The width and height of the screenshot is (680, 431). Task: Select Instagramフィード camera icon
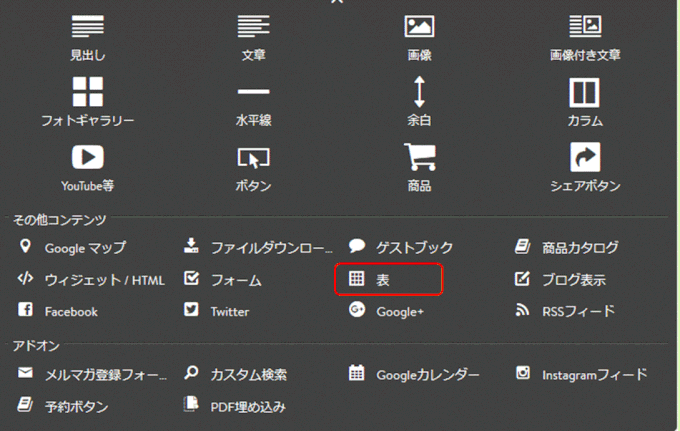tap(523, 372)
